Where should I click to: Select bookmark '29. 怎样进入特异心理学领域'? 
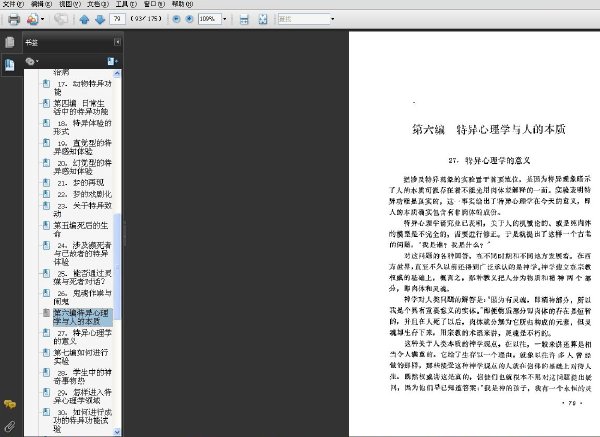82,396
